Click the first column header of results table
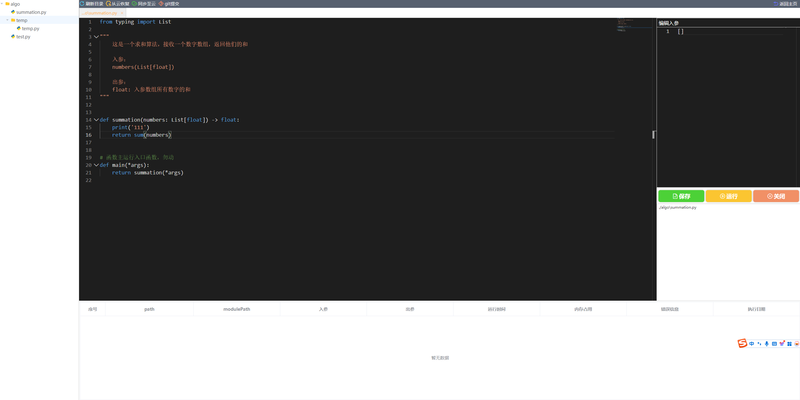The image size is (800, 400). (92, 309)
